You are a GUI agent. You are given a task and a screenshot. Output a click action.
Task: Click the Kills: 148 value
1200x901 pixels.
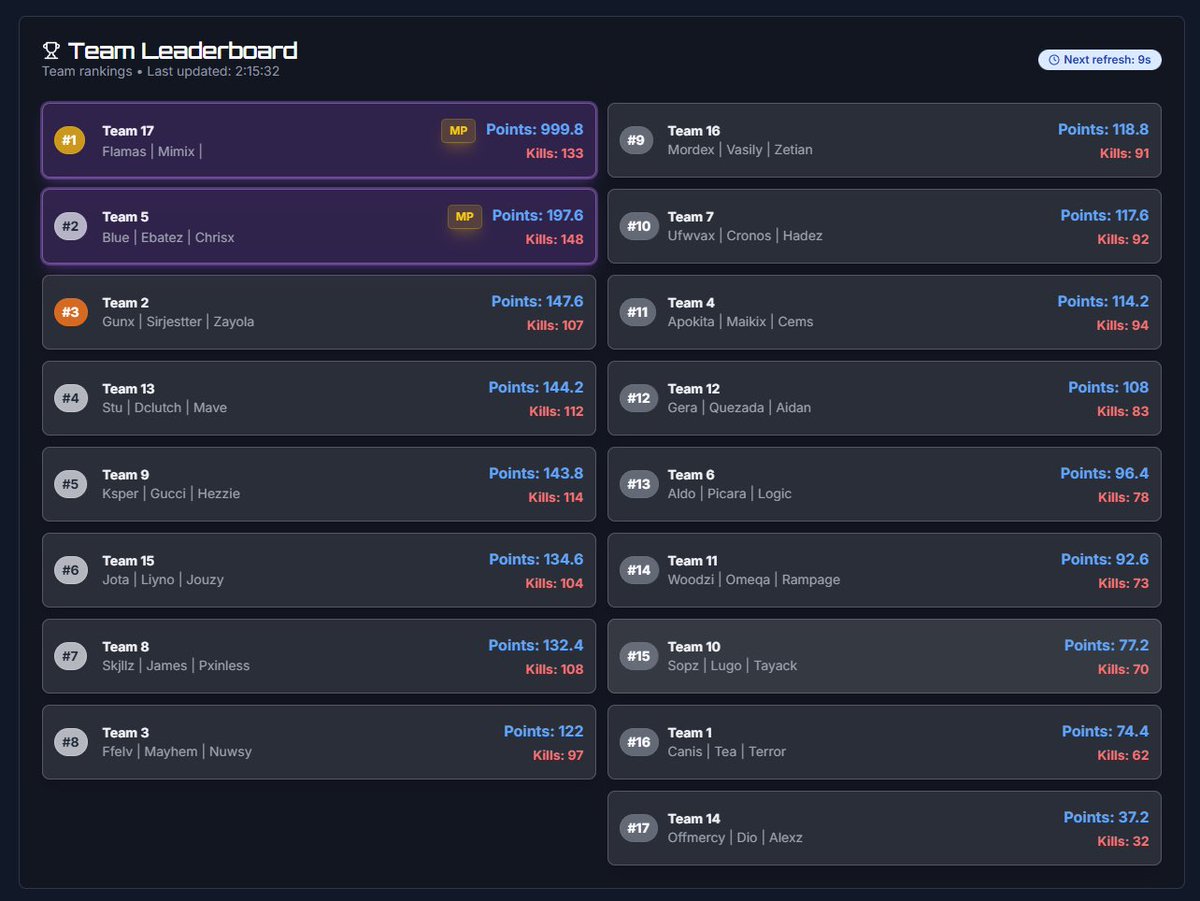click(555, 240)
